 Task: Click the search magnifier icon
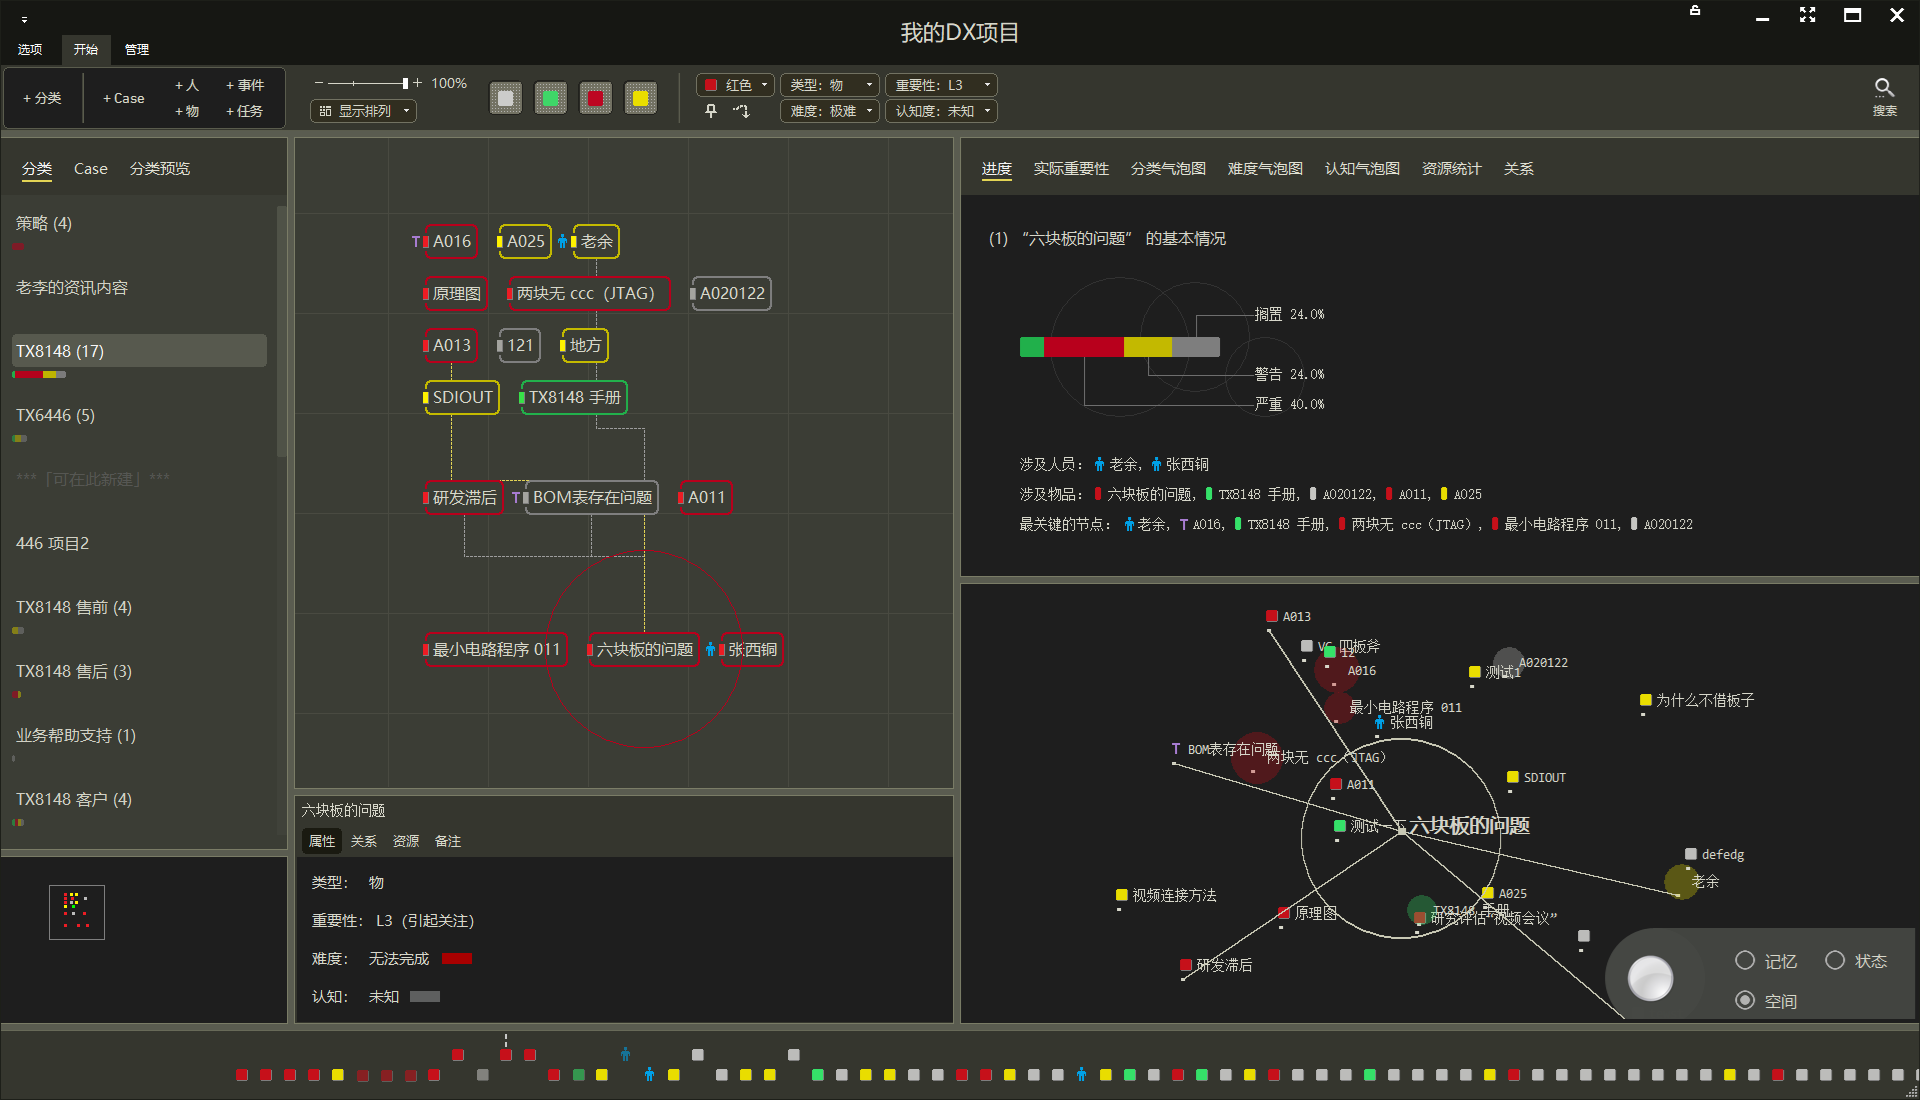1884,88
